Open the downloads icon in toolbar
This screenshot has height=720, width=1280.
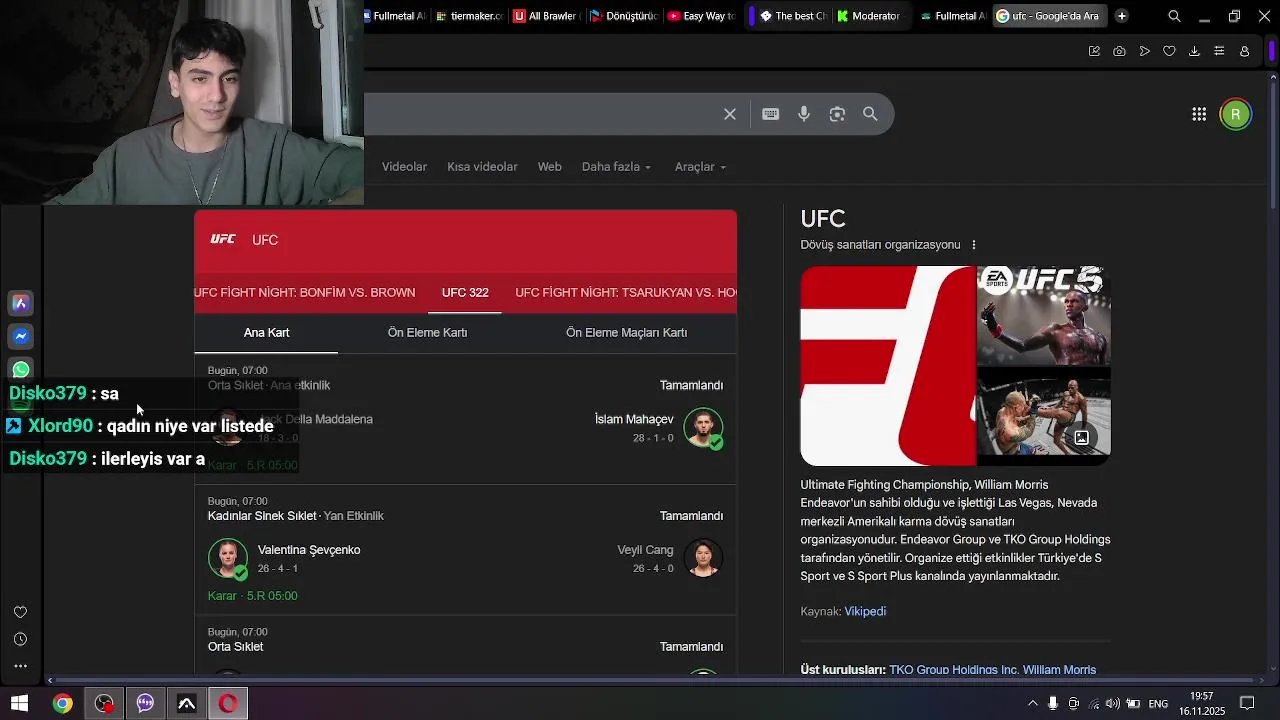coord(1194,51)
